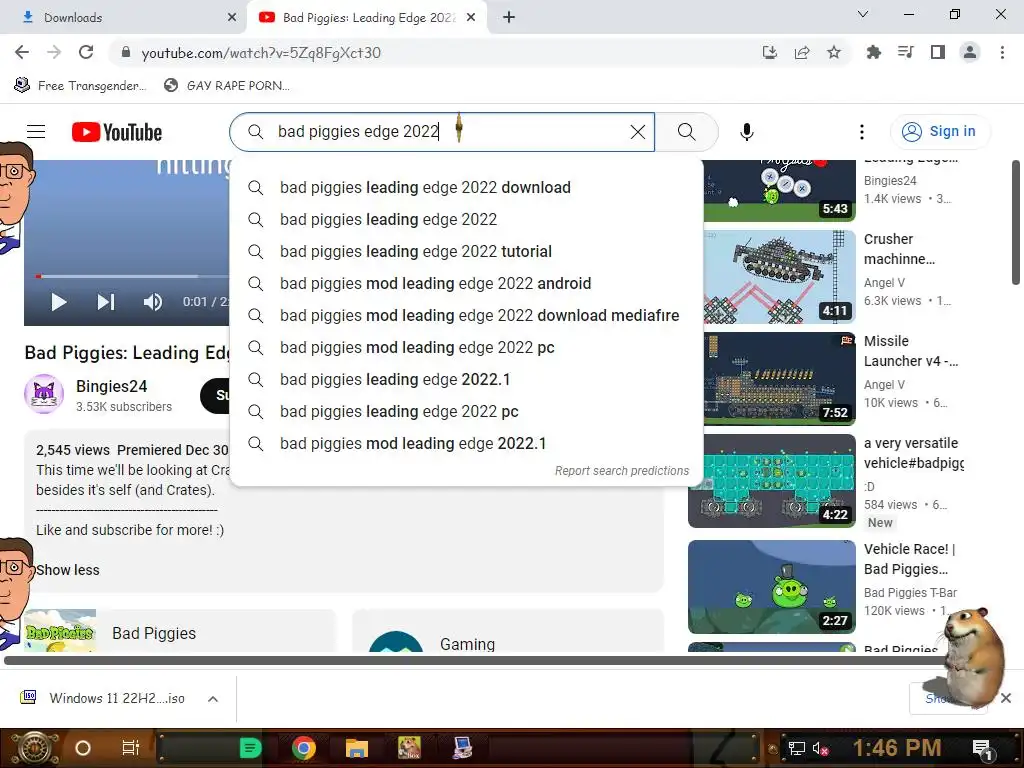
Task: Select suggestion 'bad piggies mod leading edge 2022.1'
Action: click(x=466, y=443)
